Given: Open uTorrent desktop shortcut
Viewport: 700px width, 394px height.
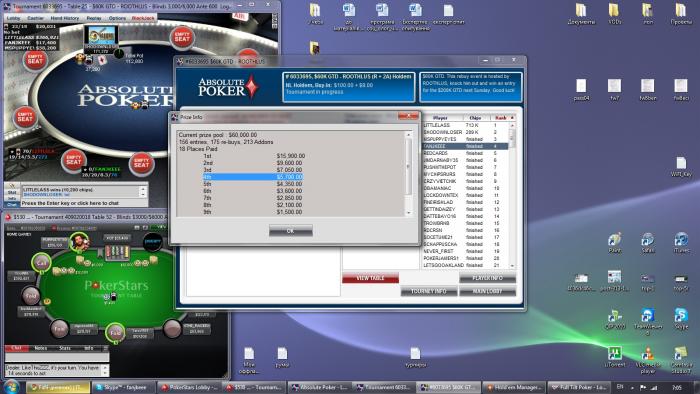Looking at the screenshot, I should coord(615,357).
